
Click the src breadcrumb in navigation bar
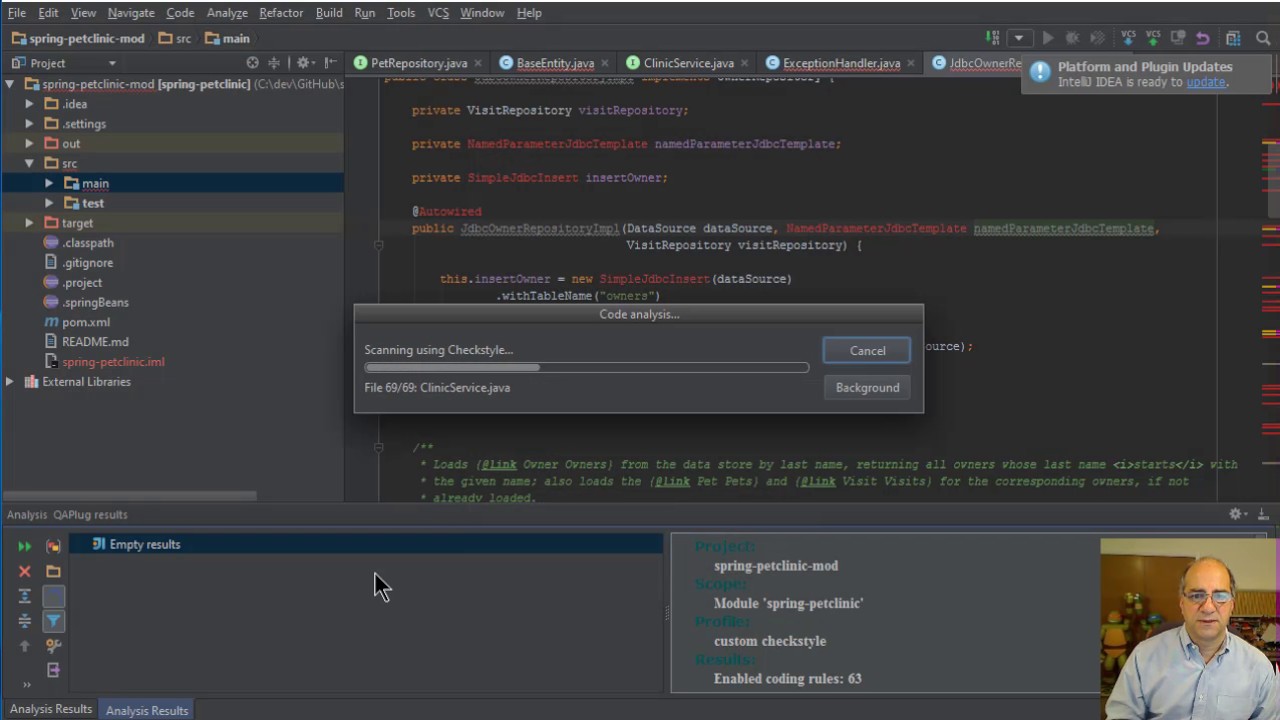pyautogui.click(x=174, y=38)
